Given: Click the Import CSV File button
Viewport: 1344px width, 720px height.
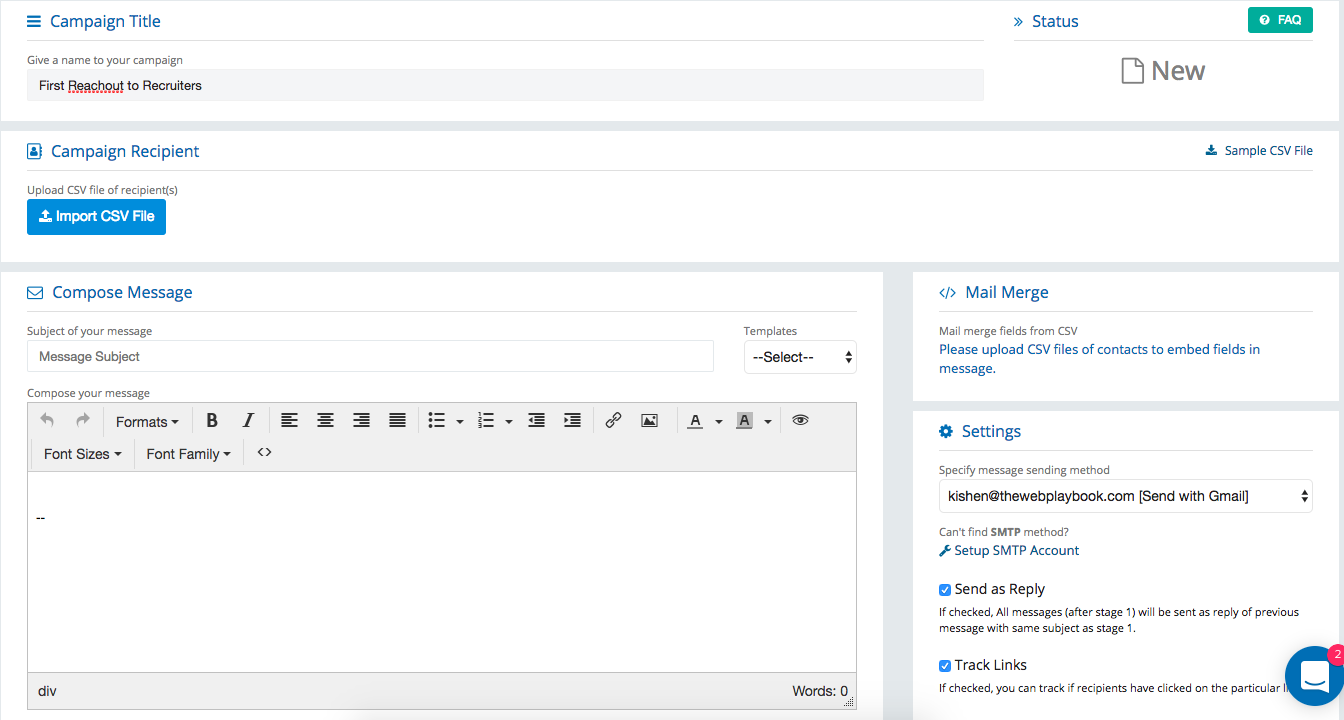Looking at the screenshot, I should click(96, 217).
